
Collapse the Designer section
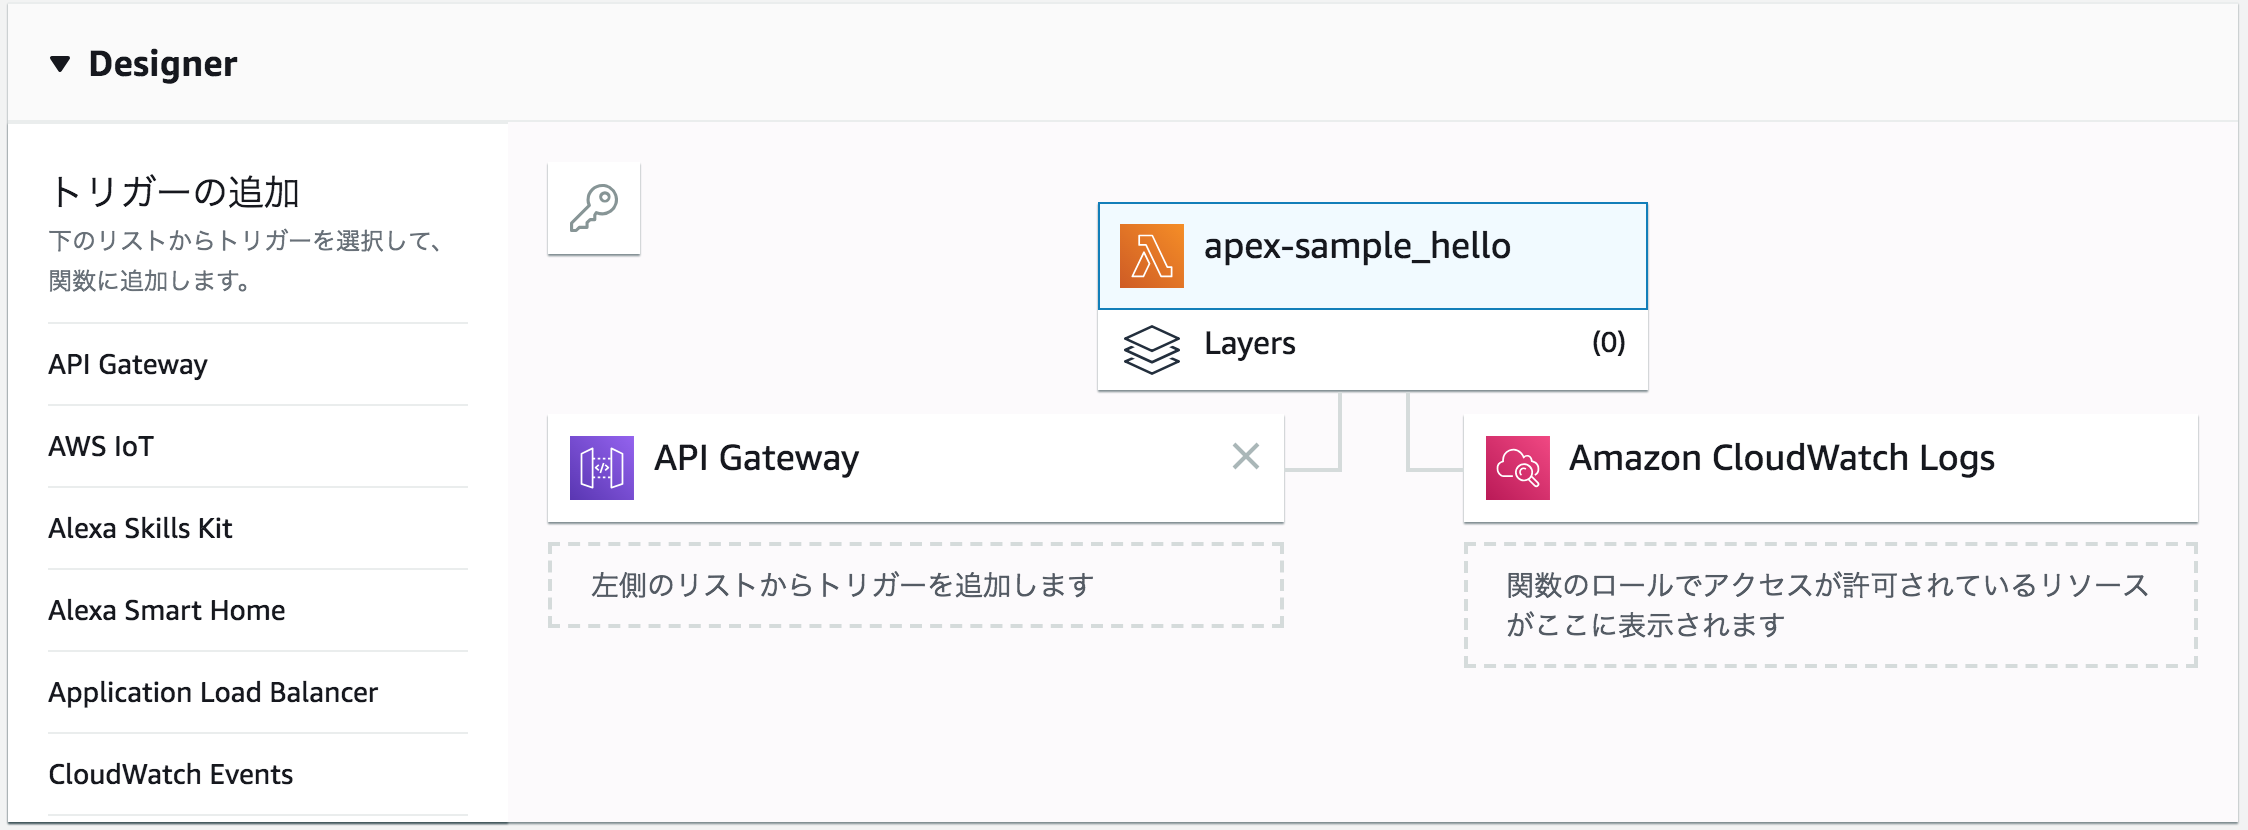click(62, 63)
